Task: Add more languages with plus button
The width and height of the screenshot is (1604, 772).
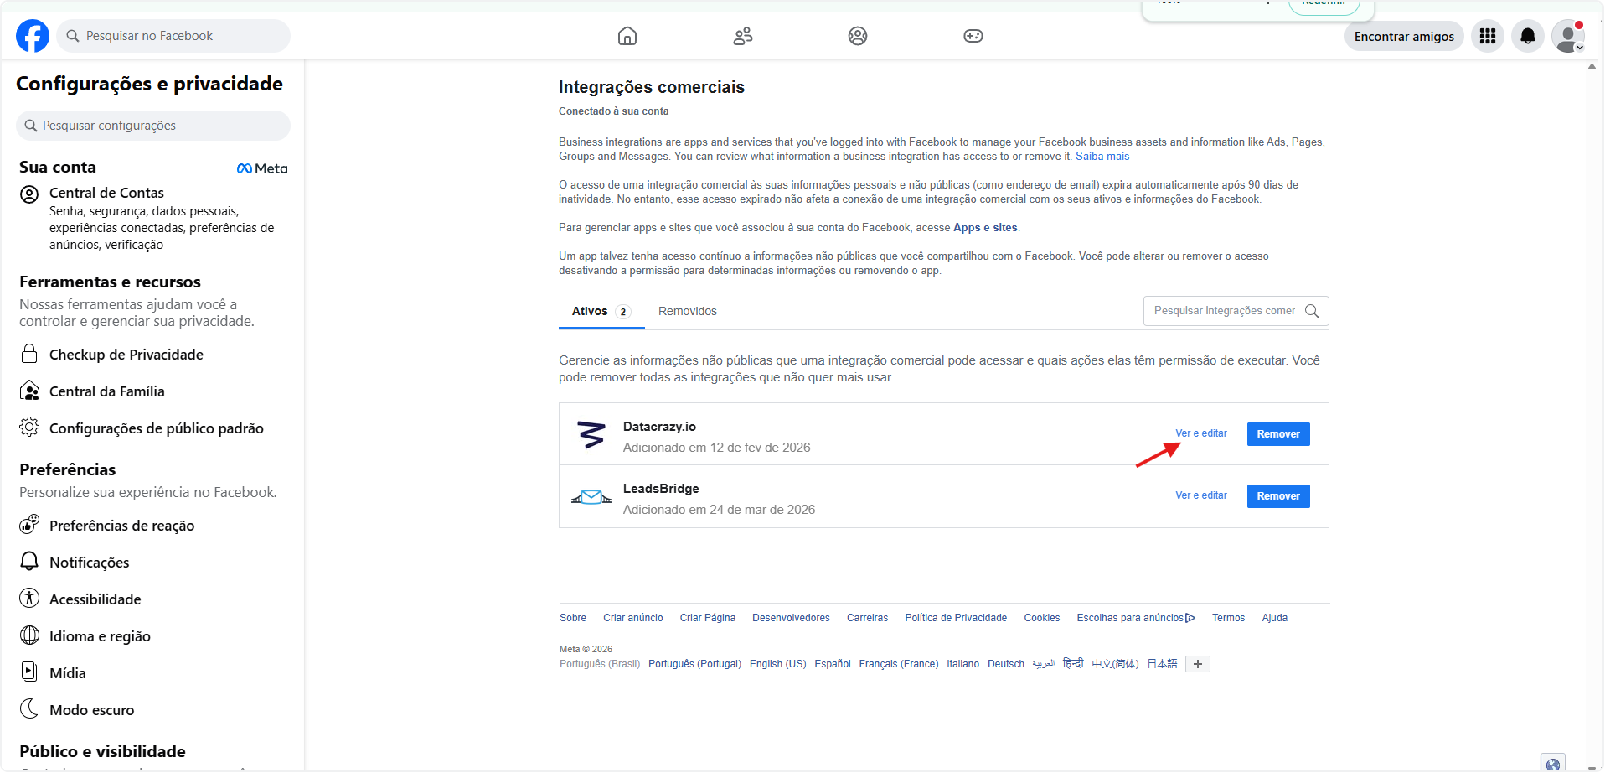Action: click(x=1198, y=664)
